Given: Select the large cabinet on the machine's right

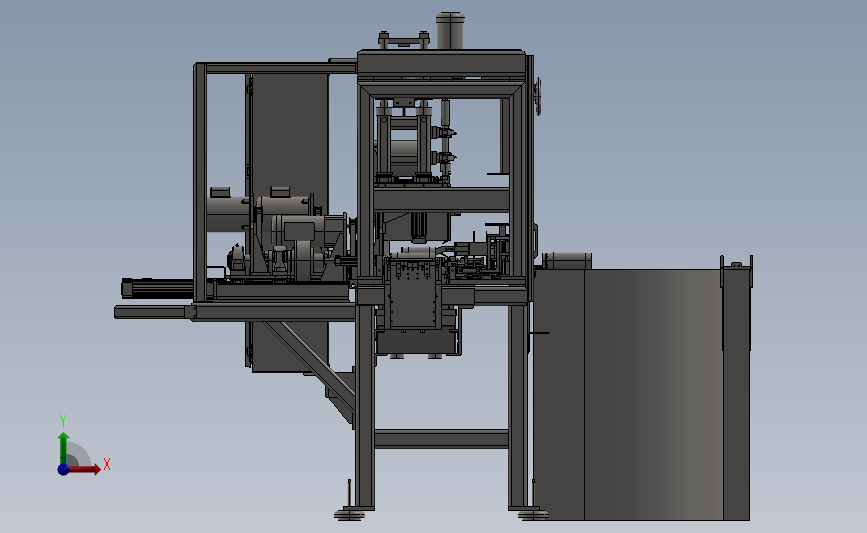Looking at the screenshot, I should [x=641, y=394].
